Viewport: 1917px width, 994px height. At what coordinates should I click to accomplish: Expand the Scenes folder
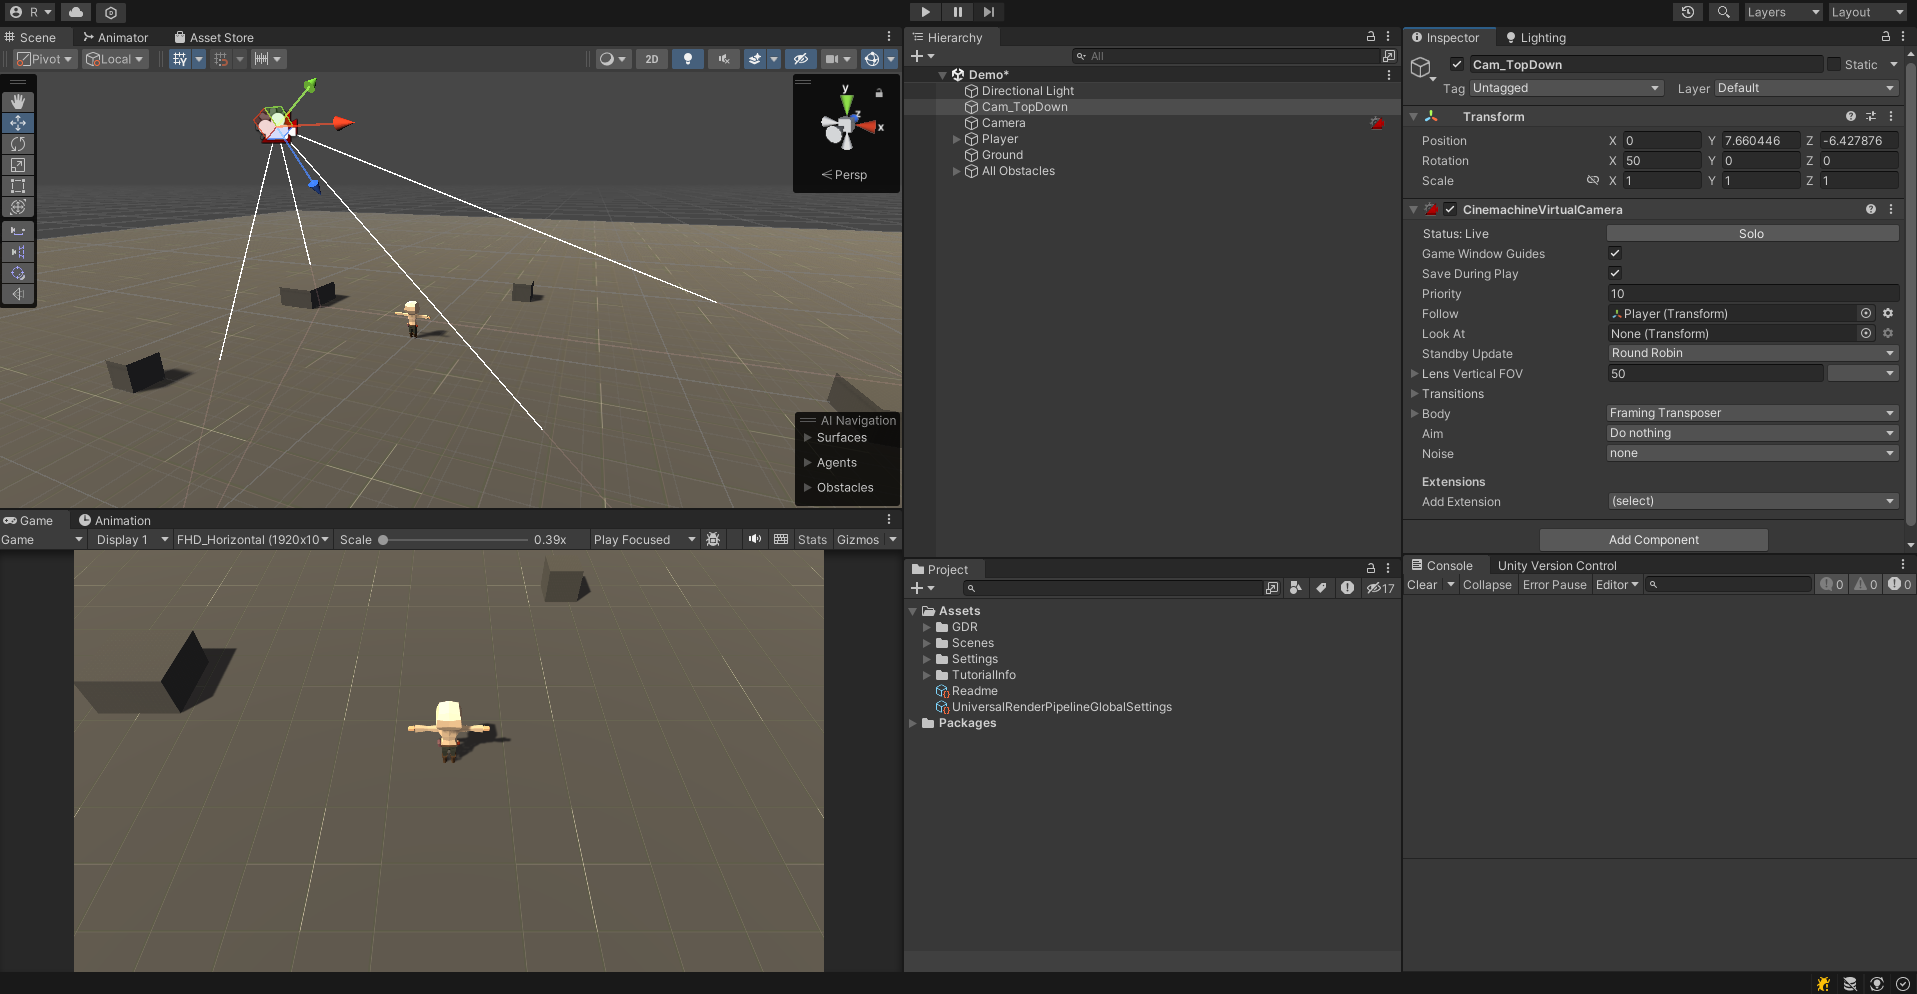tap(927, 643)
